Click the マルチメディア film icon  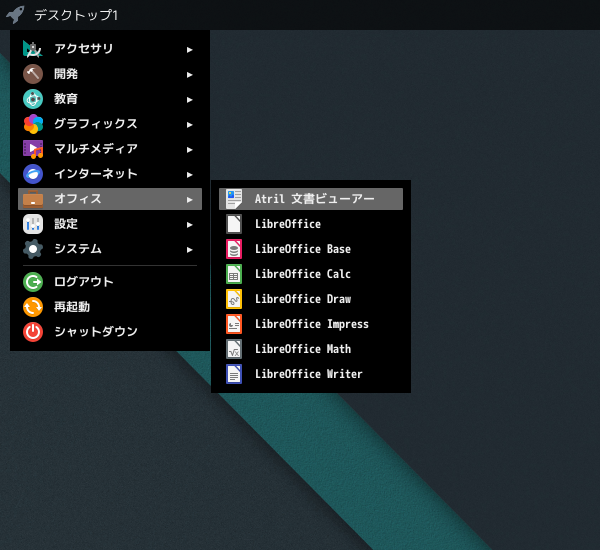(33, 149)
